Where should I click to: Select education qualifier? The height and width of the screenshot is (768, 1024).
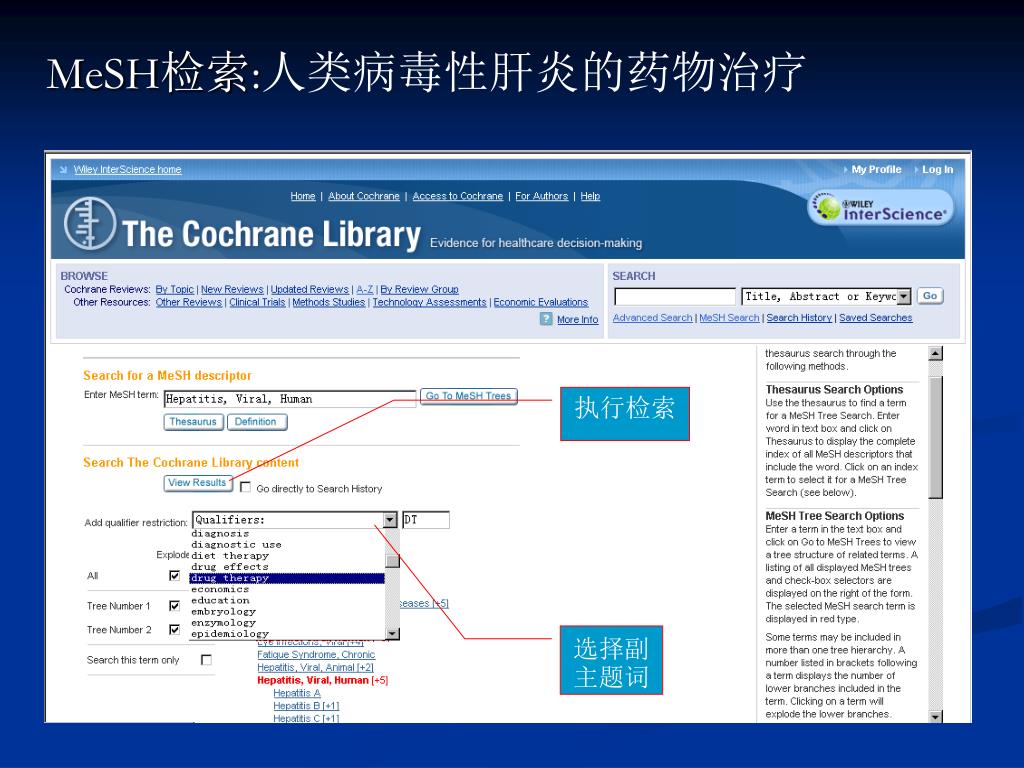coord(287,600)
